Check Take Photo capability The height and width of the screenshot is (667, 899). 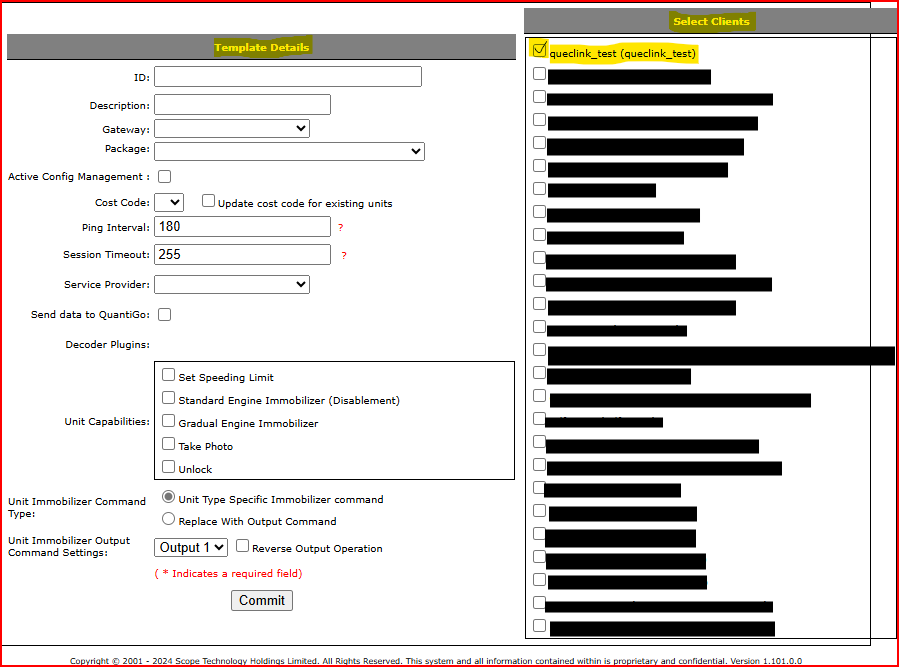pyautogui.click(x=169, y=444)
